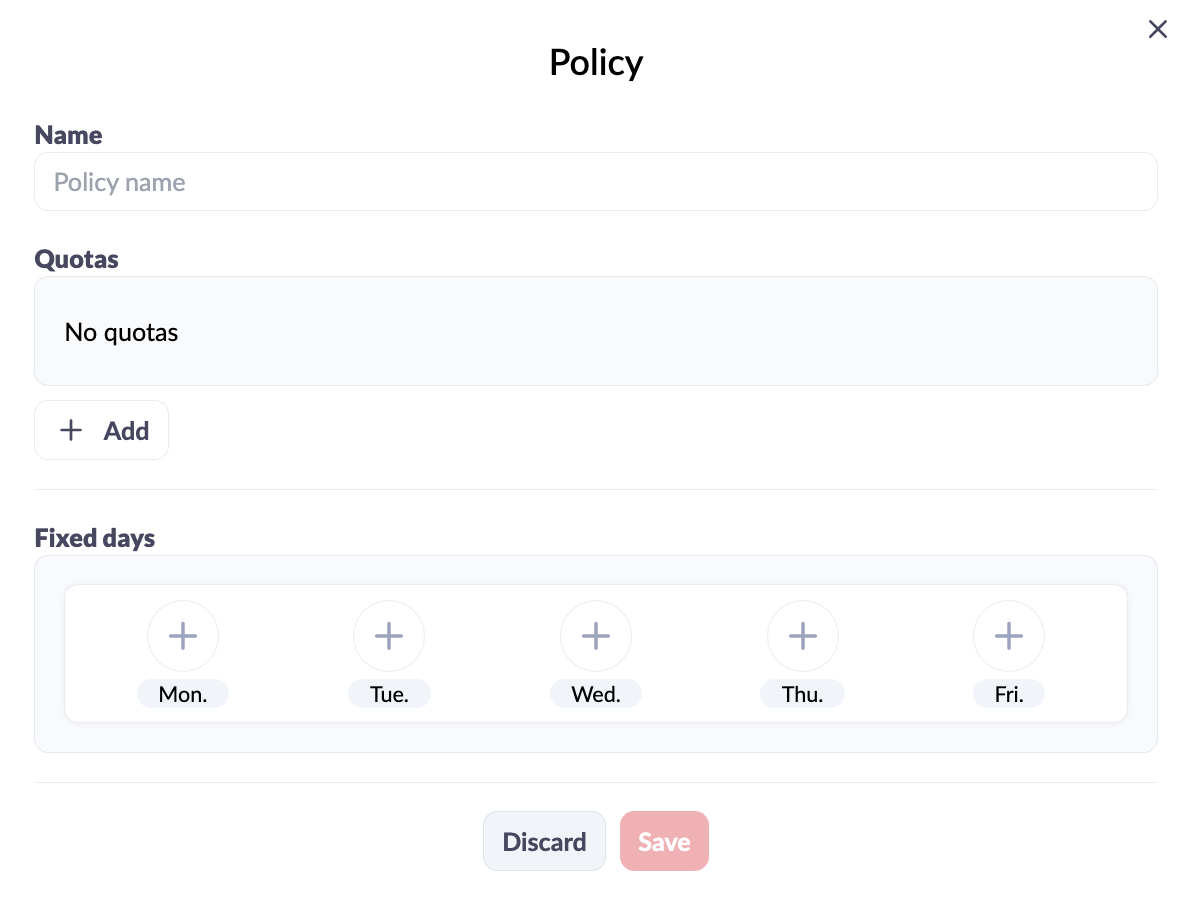Image resolution: width=1190 pixels, height=906 pixels.
Task: Click the Fri. label pill
Action: 1009,694
